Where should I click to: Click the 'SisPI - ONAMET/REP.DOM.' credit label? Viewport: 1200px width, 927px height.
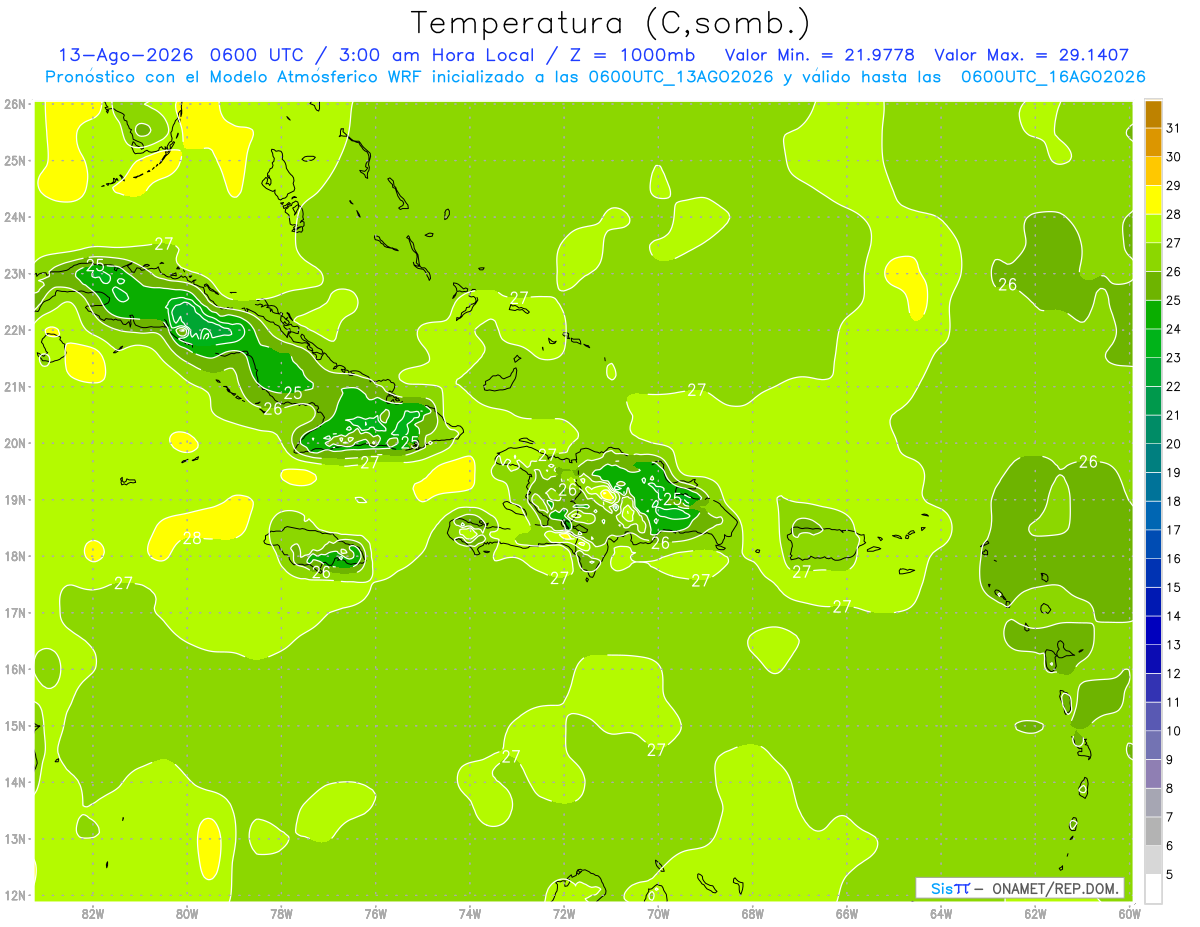click(1020, 888)
